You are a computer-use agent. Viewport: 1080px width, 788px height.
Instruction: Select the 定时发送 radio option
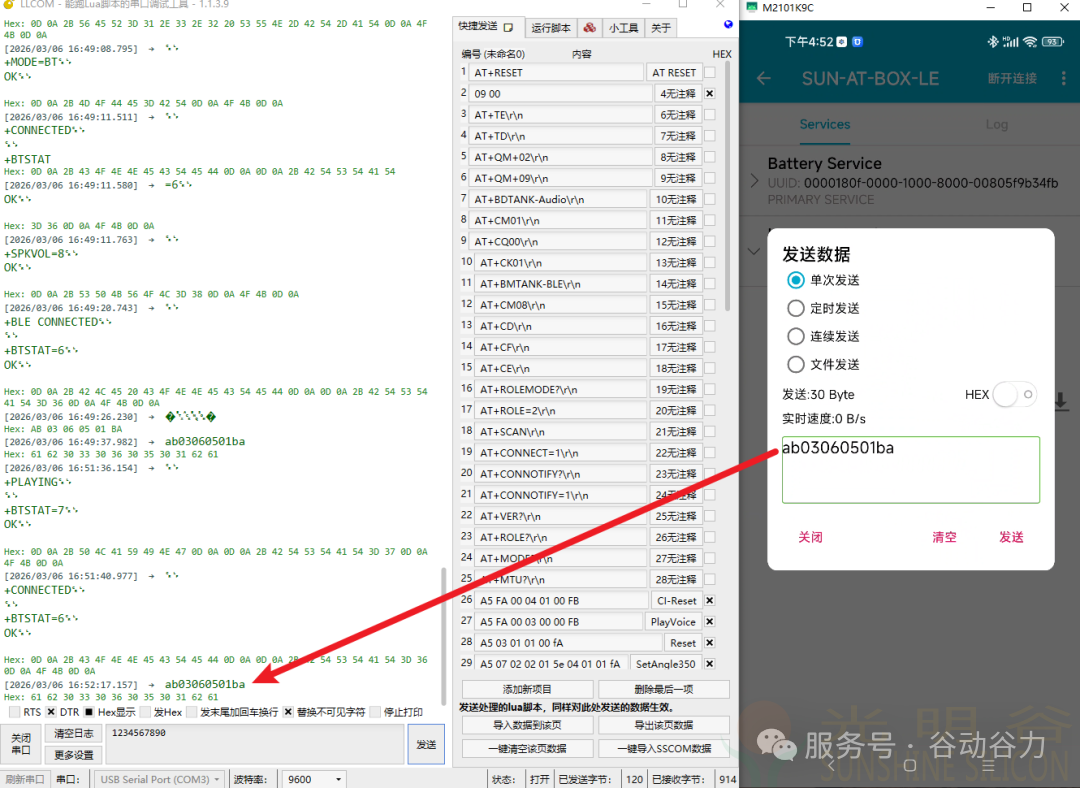coord(796,308)
